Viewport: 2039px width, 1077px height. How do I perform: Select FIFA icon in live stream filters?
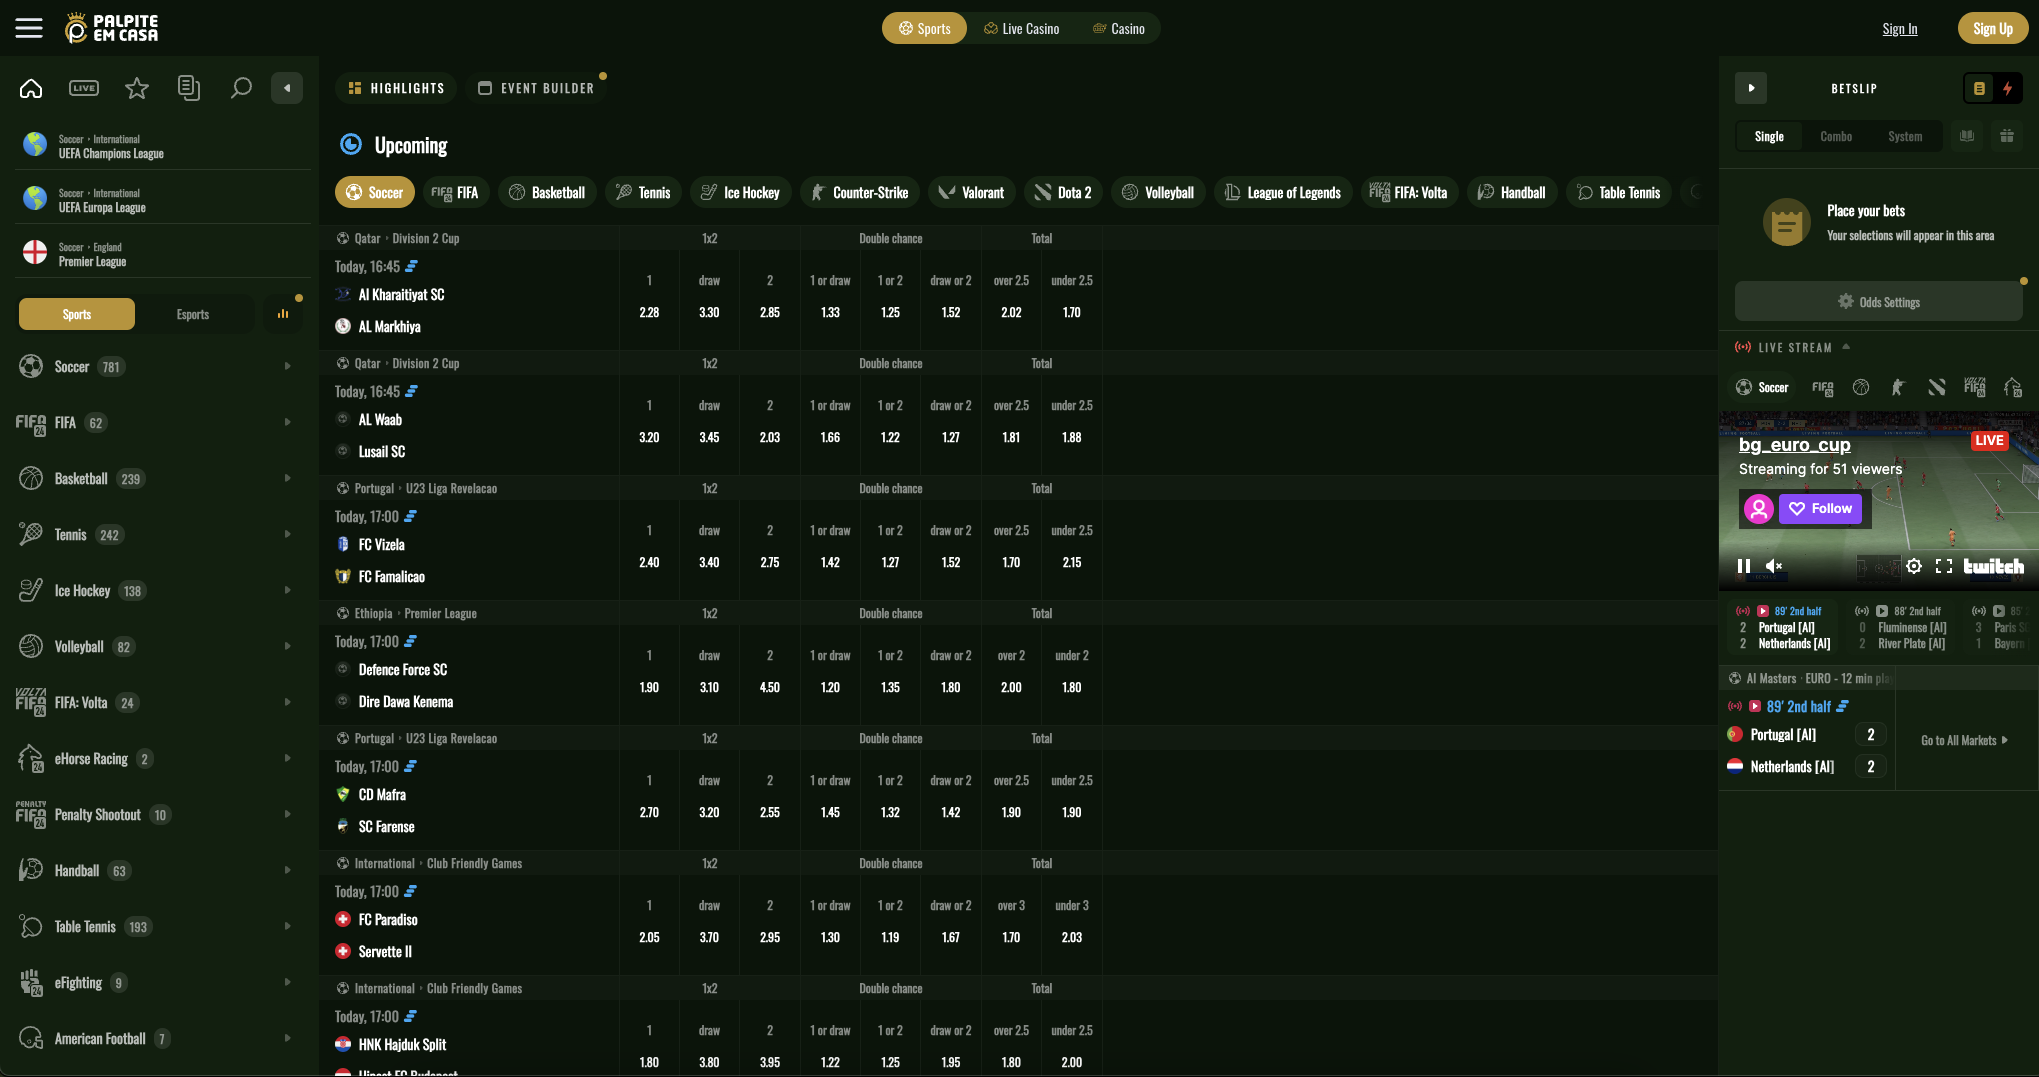click(1823, 387)
